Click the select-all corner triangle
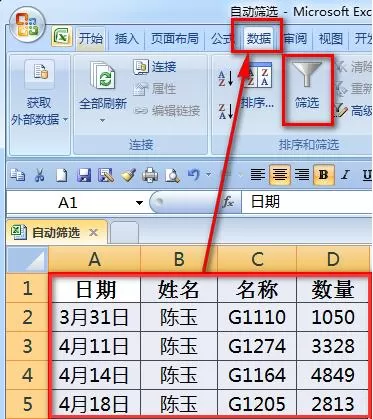373x419 pixels. click(27, 259)
